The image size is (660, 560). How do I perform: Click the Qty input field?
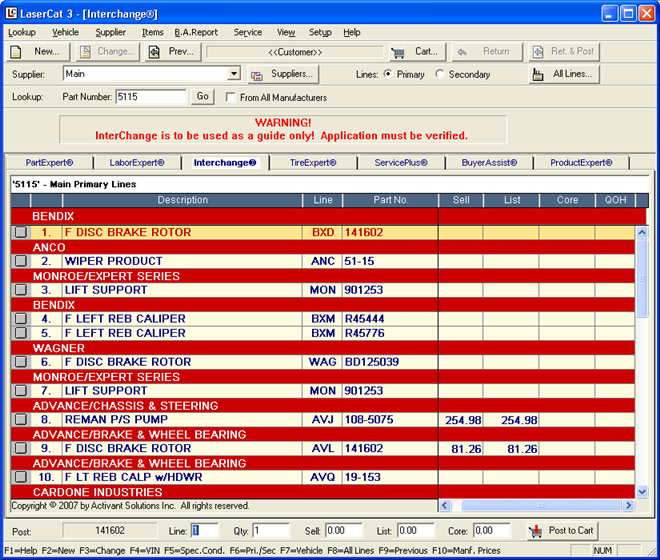[270, 531]
